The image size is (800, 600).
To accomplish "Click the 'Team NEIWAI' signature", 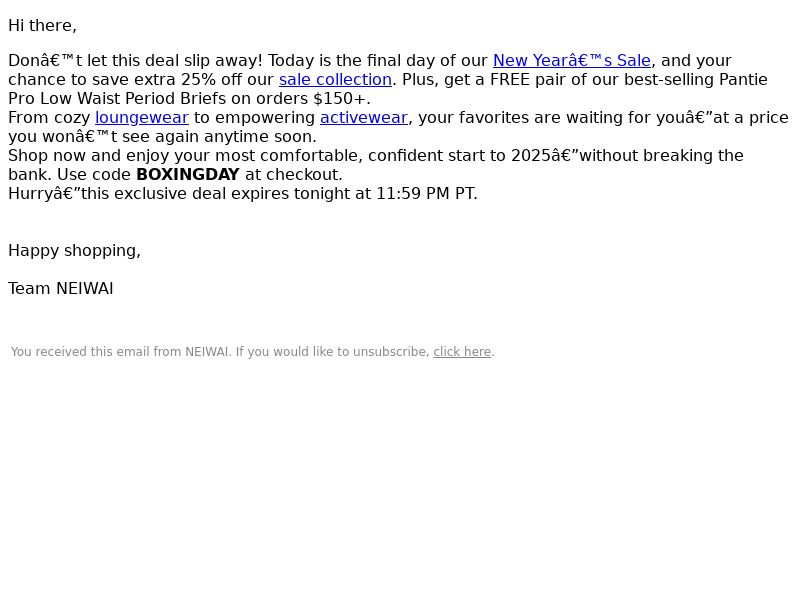I will (x=61, y=289).
